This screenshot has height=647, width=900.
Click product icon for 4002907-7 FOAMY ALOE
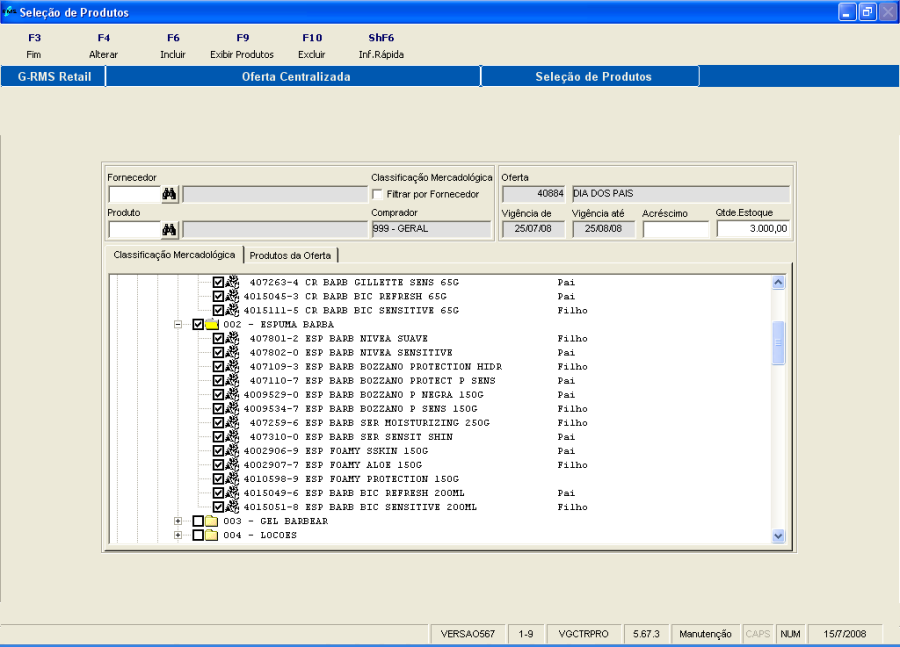coord(232,465)
